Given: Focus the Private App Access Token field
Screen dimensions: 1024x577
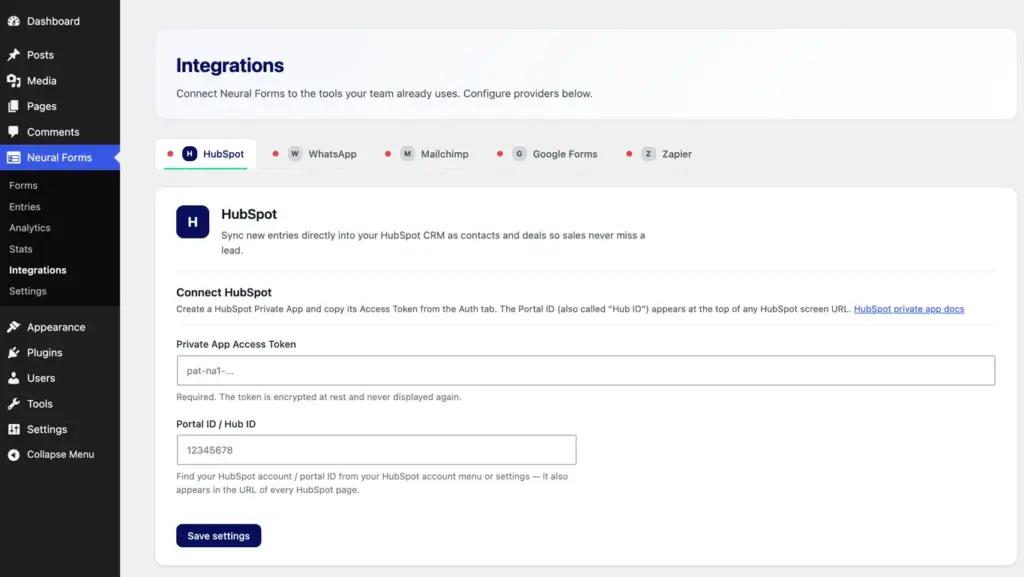Looking at the screenshot, I should [x=586, y=370].
